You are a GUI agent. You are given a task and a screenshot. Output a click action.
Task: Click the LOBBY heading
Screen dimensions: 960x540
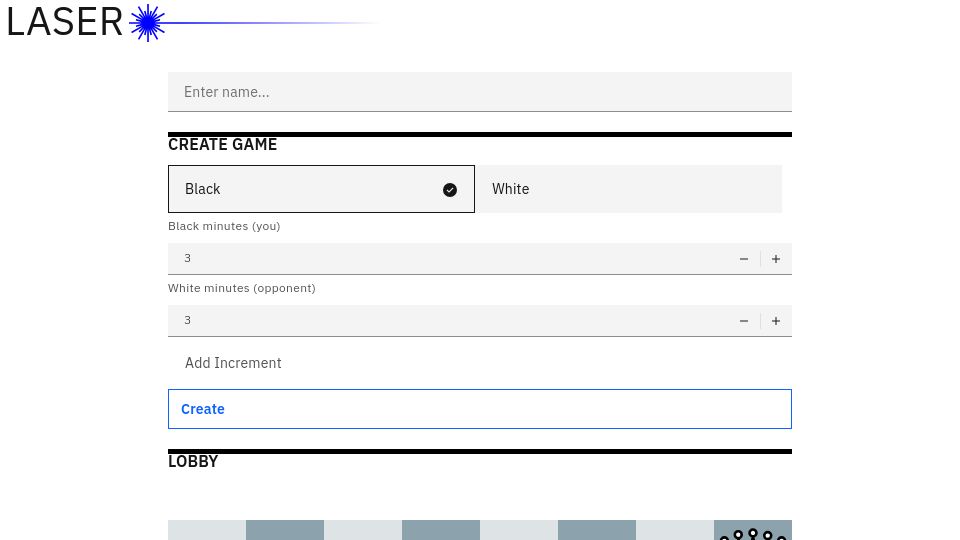[x=193, y=461]
